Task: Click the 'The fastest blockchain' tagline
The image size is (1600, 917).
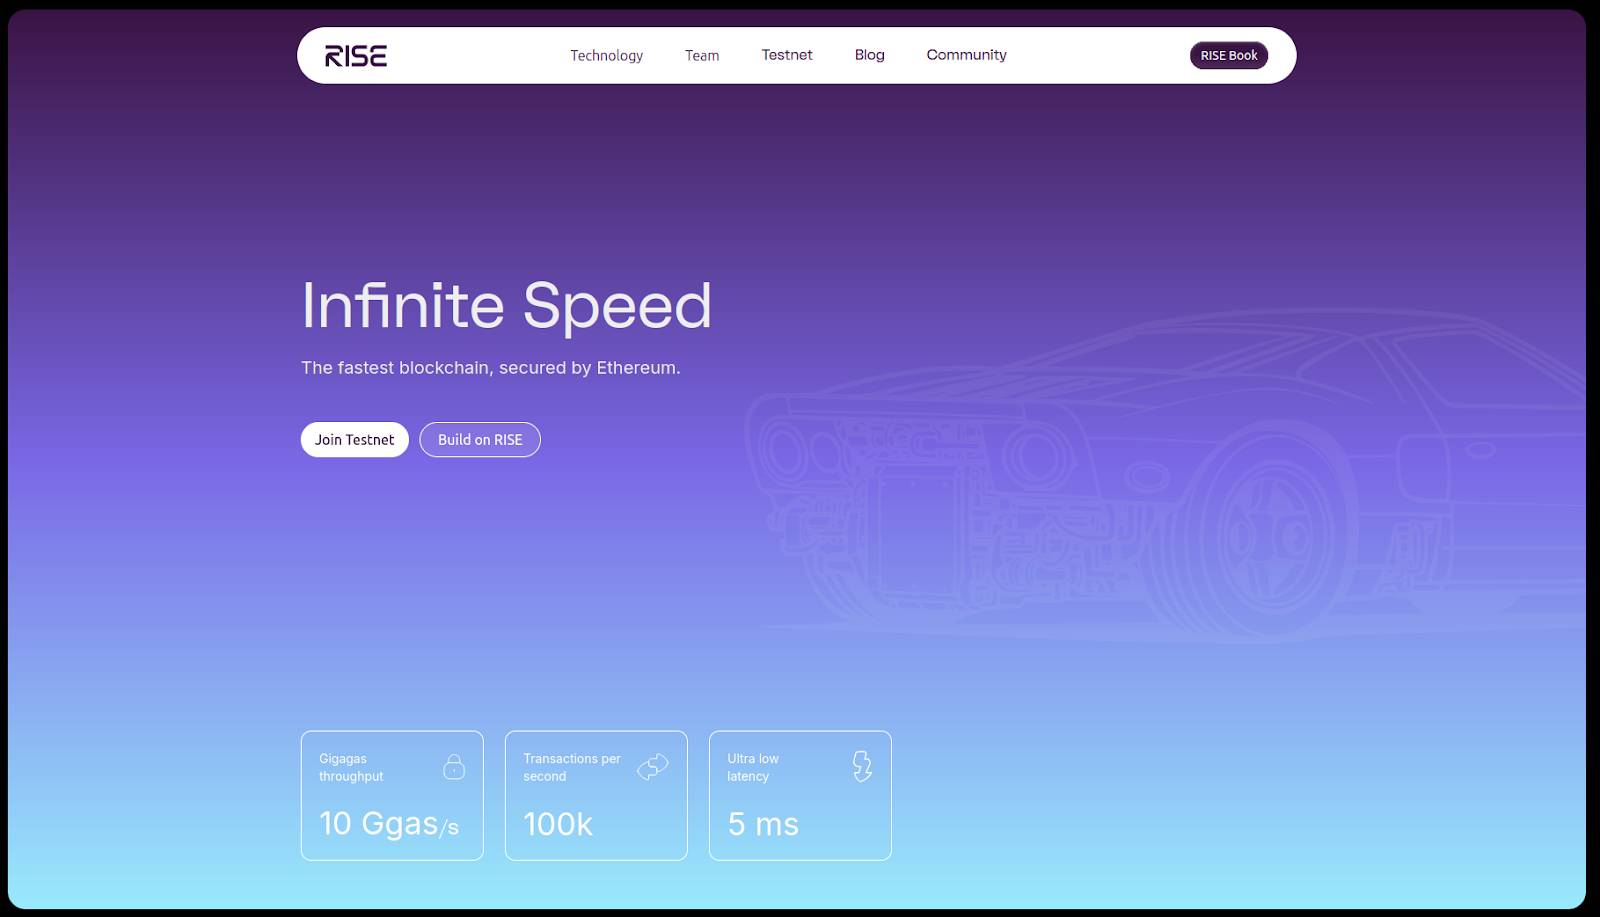Action: tap(491, 368)
